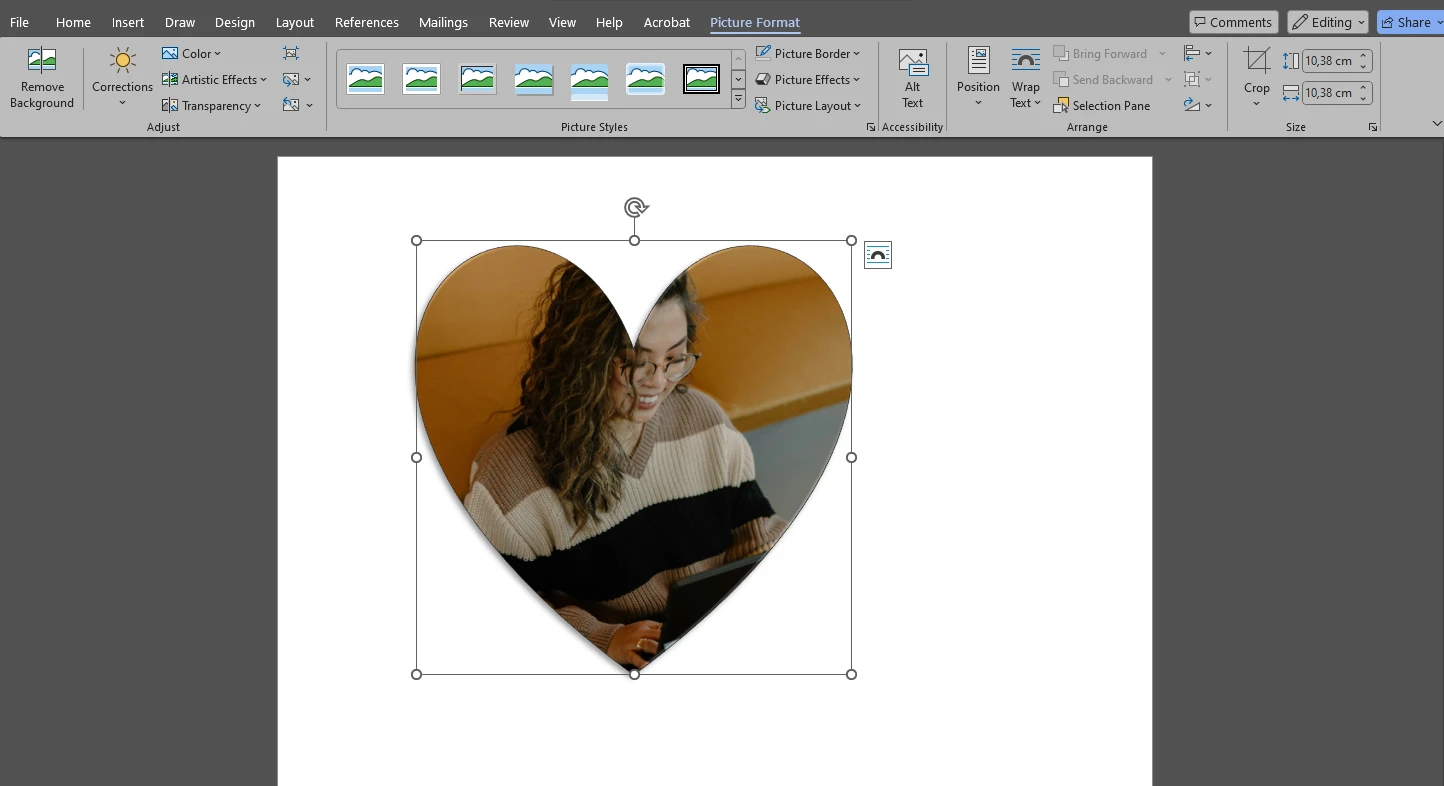Apply the black double frame picture style

coord(701,78)
